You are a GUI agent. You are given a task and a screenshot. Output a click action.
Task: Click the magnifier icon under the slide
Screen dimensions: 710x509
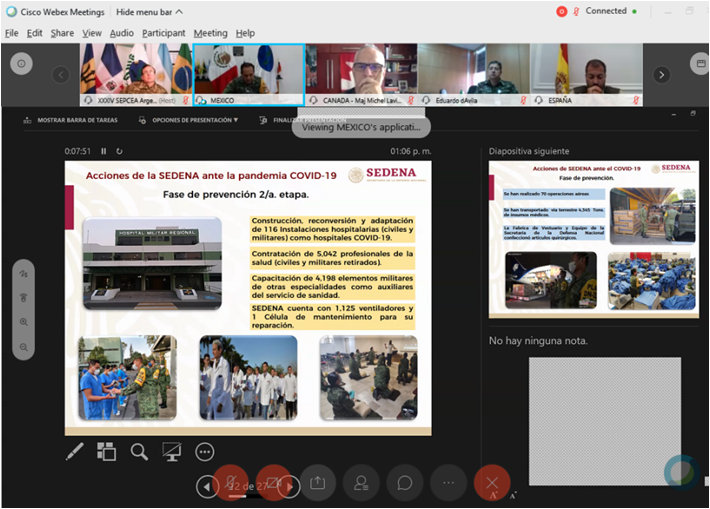coord(139,452)
